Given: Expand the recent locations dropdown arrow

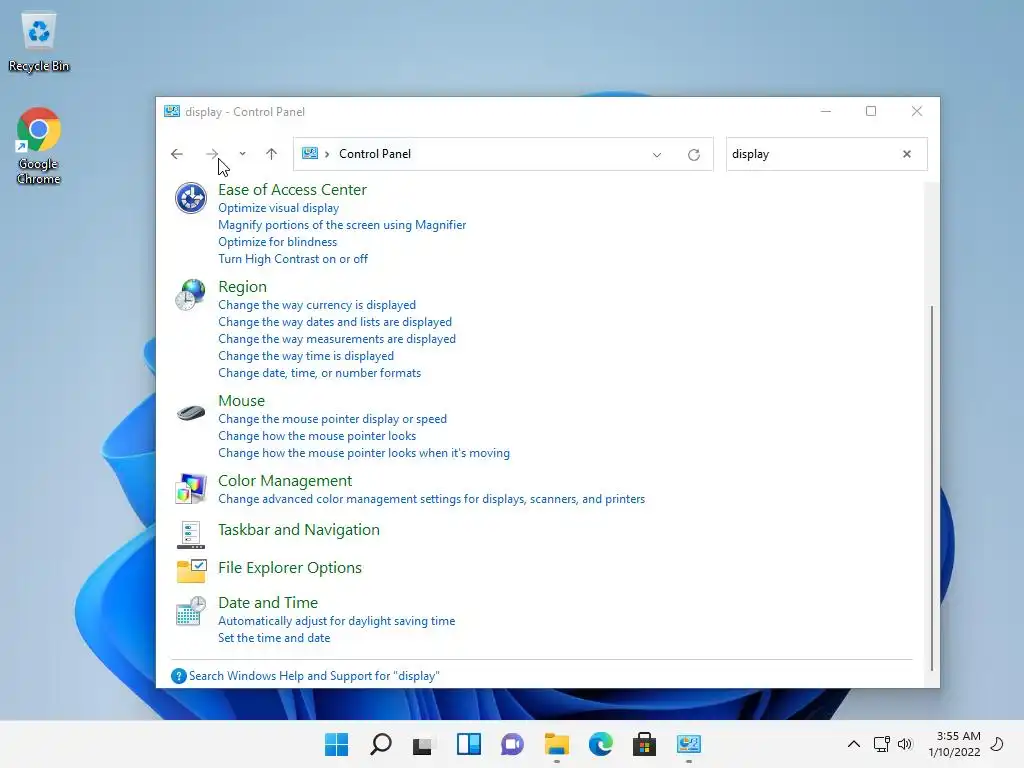Looking at the screenshot, I should pyautogui.click(x=242, y=154).
